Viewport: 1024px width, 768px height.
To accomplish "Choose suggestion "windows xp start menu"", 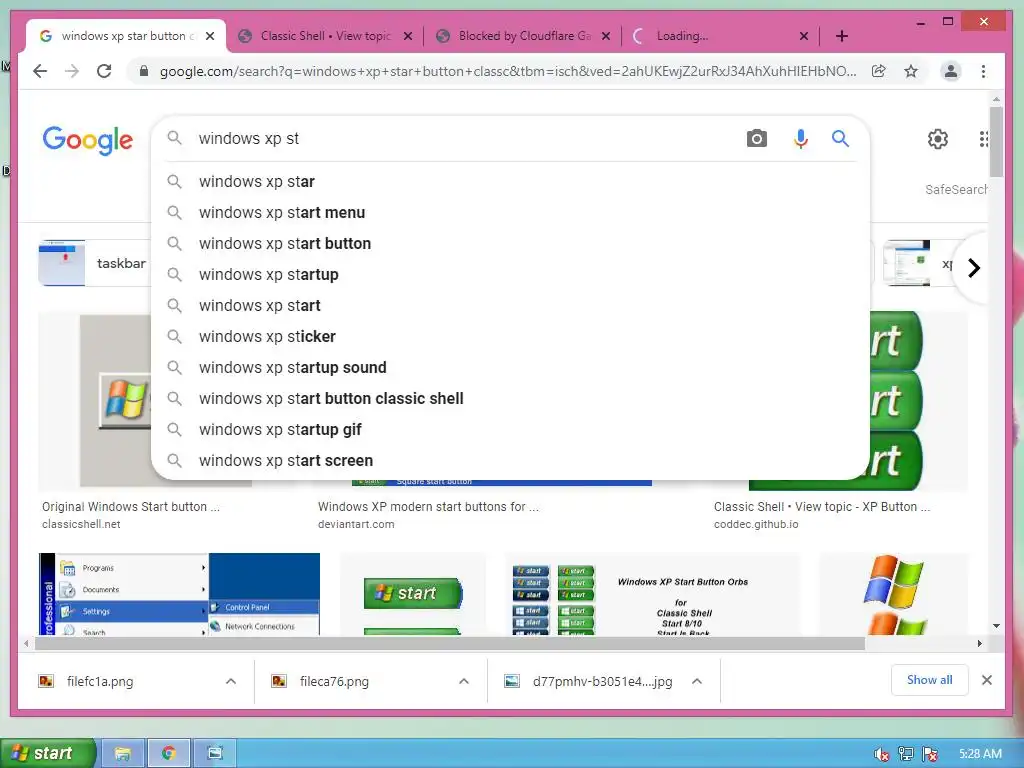I will [x=511, y=212].
